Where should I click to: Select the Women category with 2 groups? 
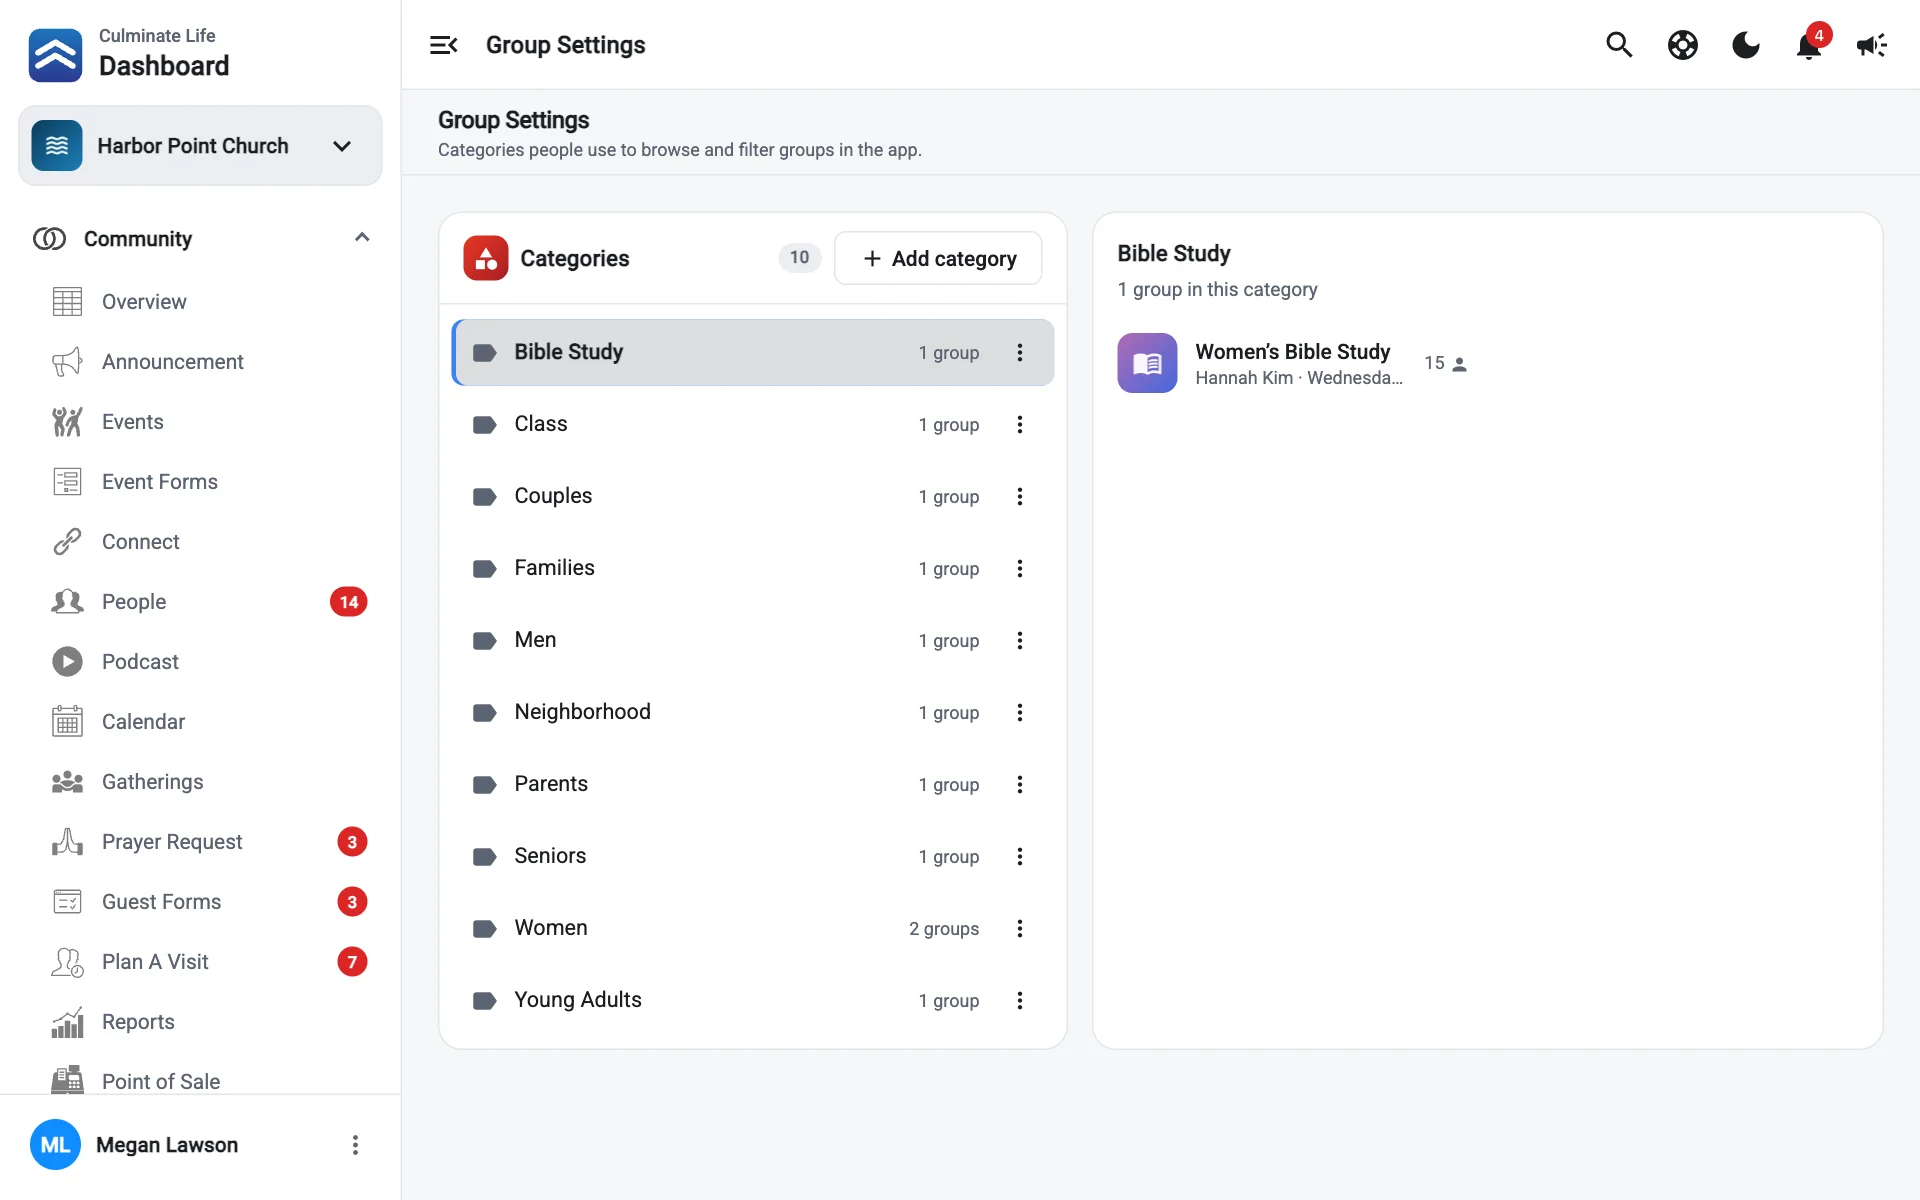753,928
